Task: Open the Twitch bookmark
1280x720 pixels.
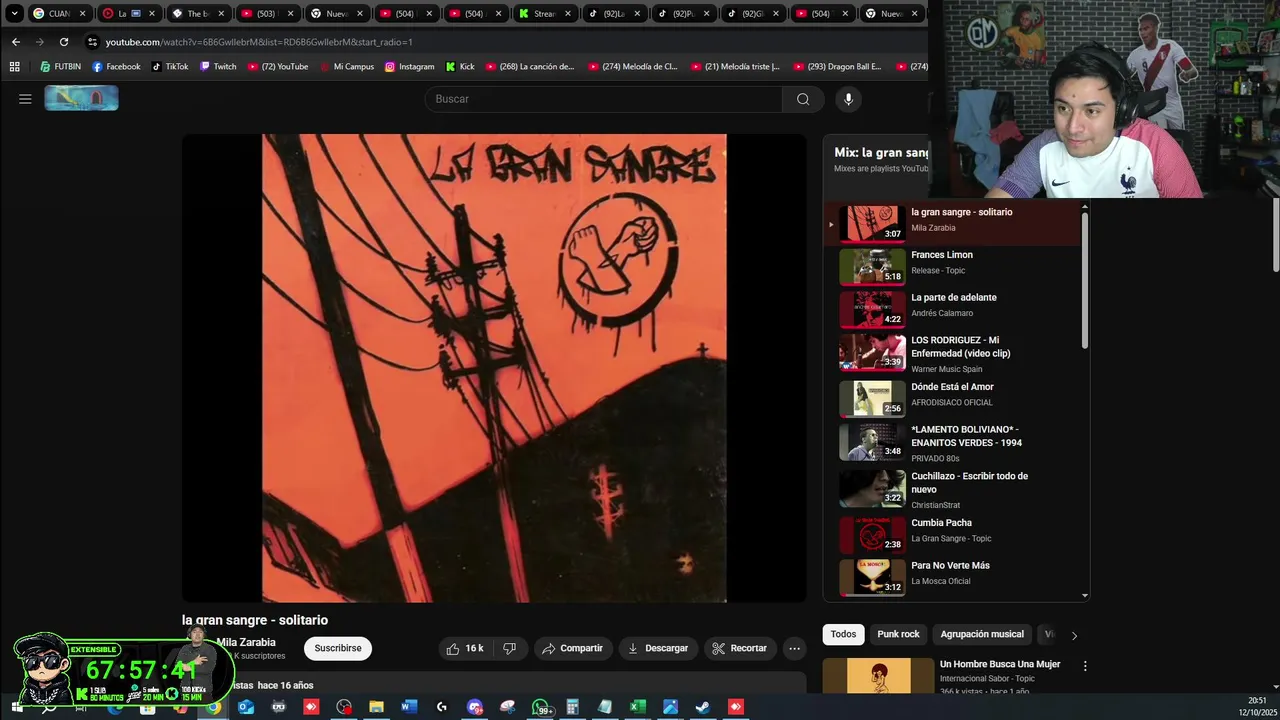Action: [218, 67]
